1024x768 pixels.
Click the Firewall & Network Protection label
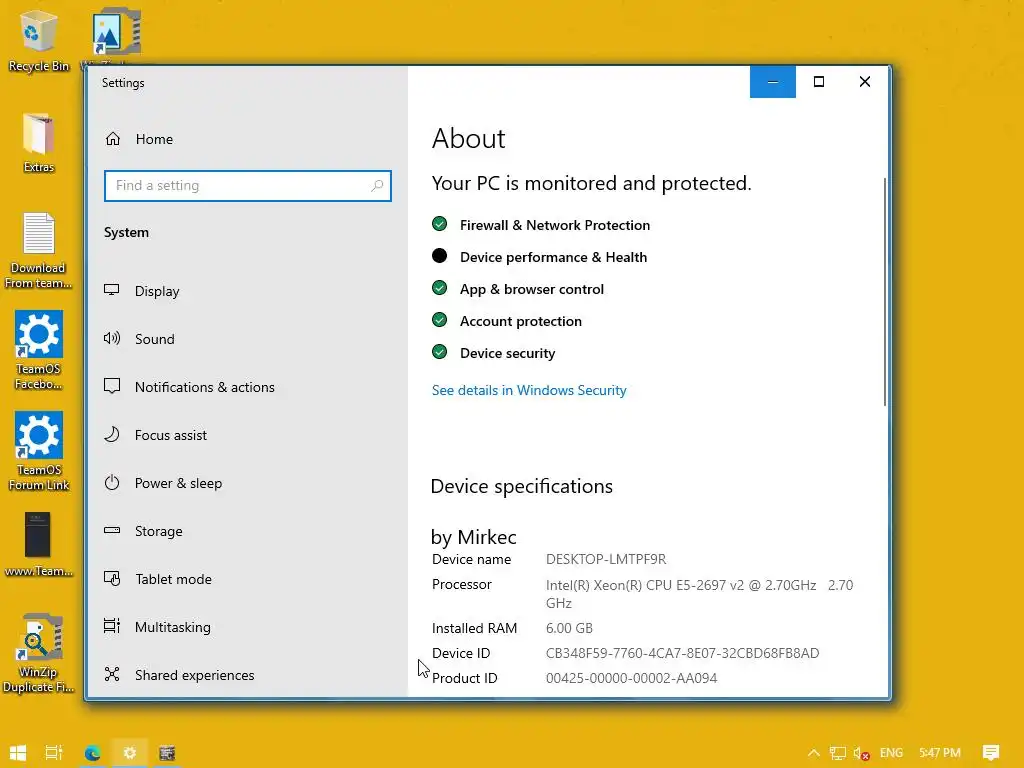tap(555, 225)
